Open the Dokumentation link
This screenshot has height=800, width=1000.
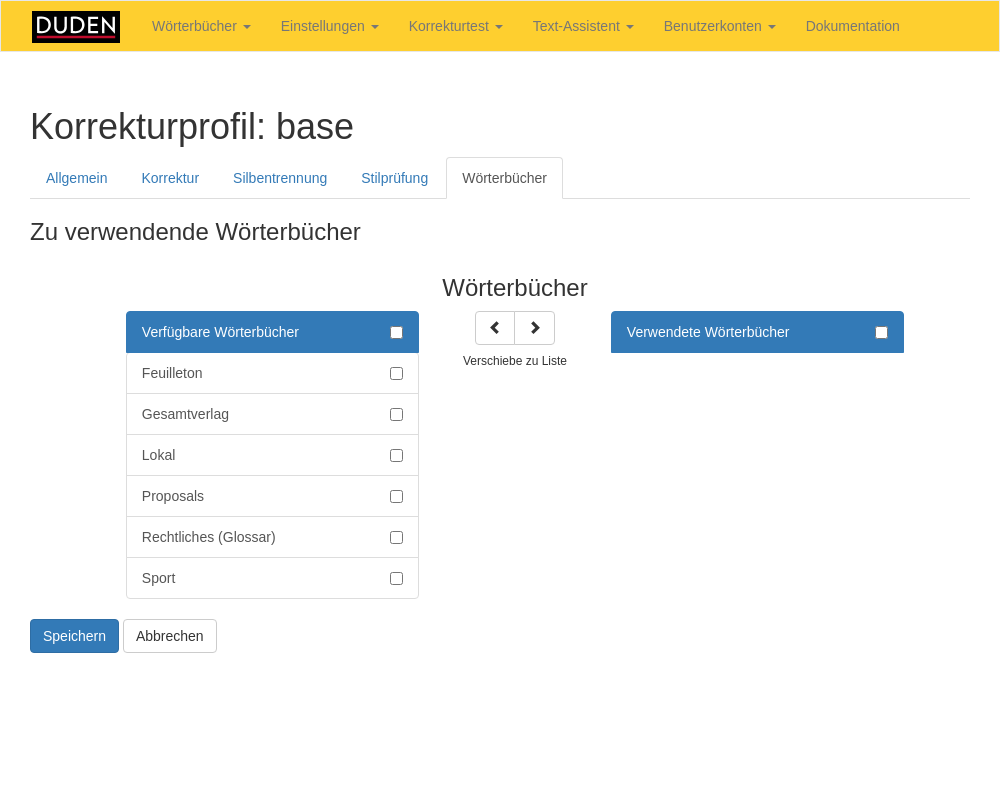click(x=852, y=26)
